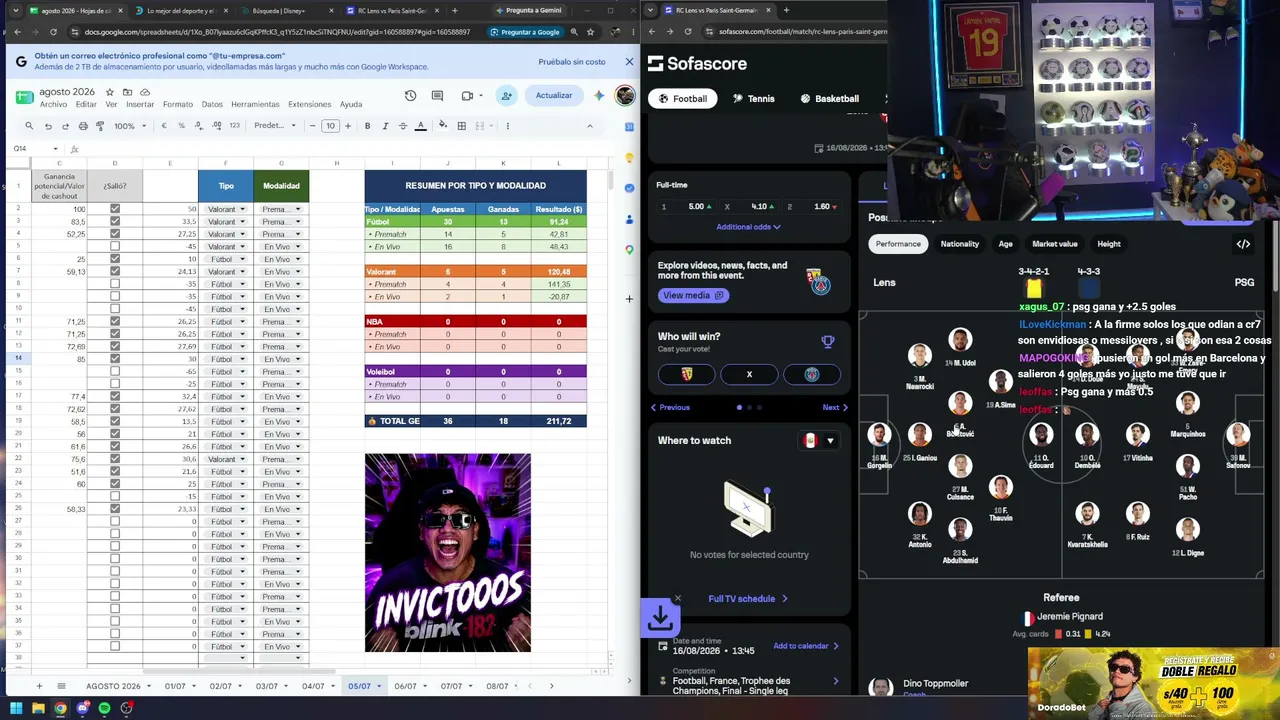Open the zoom 100% dropdown
Screen dimensions: 1280x720
click(x=128, y=126)
